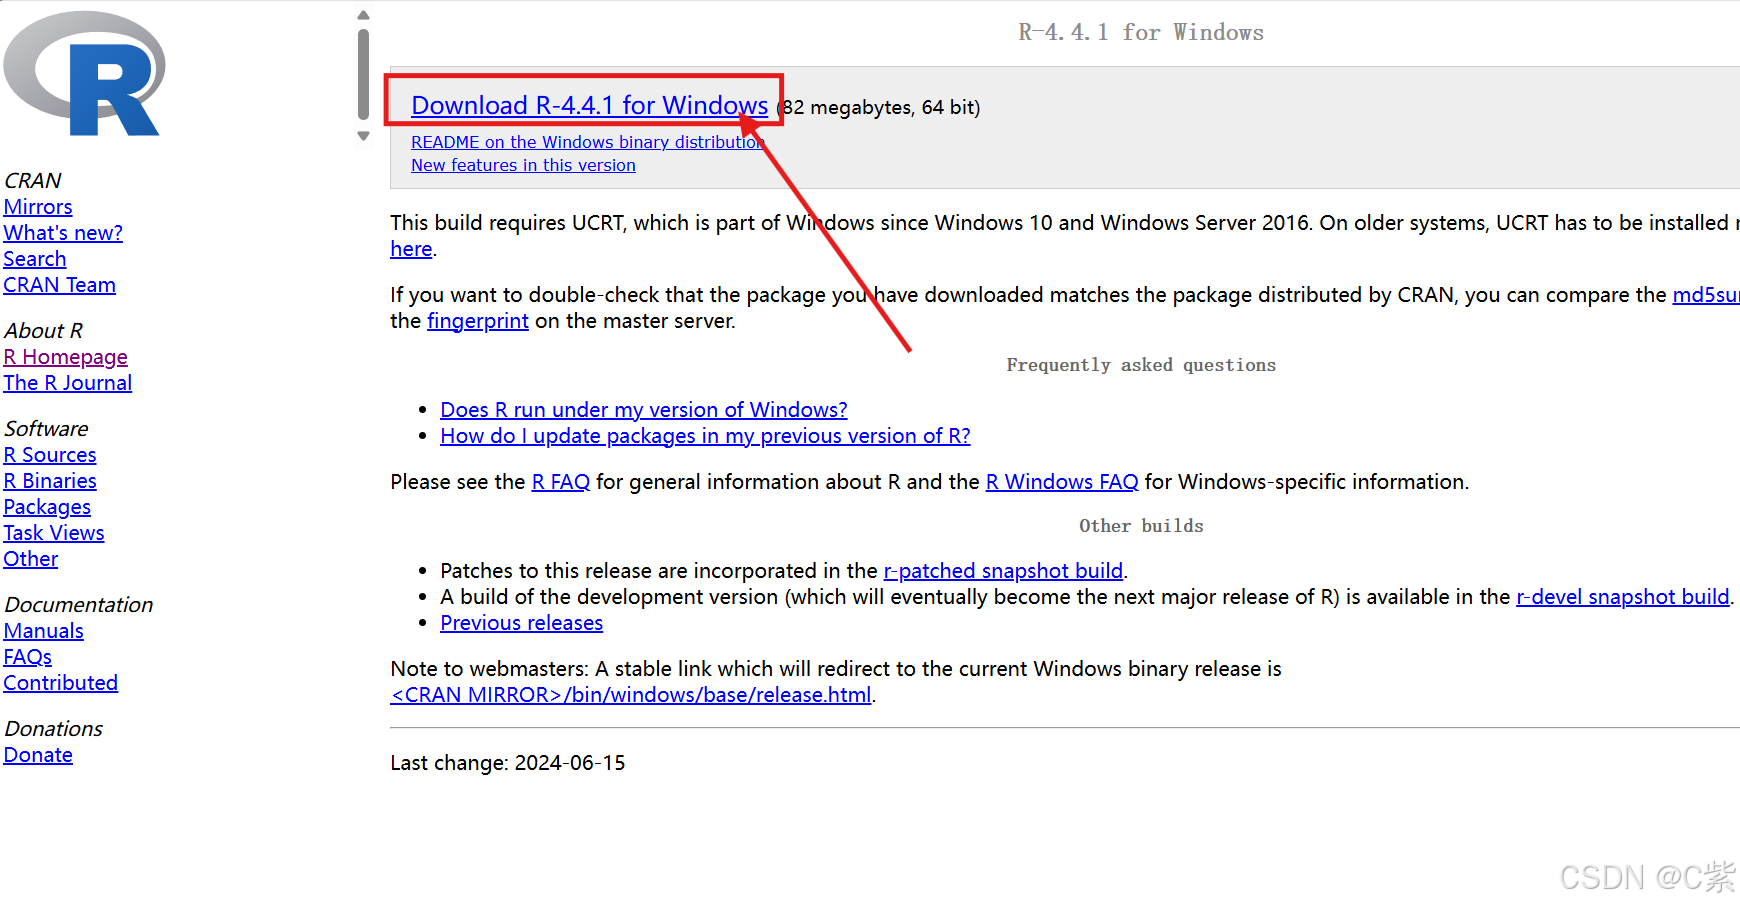Image resolution: width=1740 pixels, height=907 pixels.
Task: Click the '82 megabytes, 64 bit' text
Action: click(x=879, y=107)
